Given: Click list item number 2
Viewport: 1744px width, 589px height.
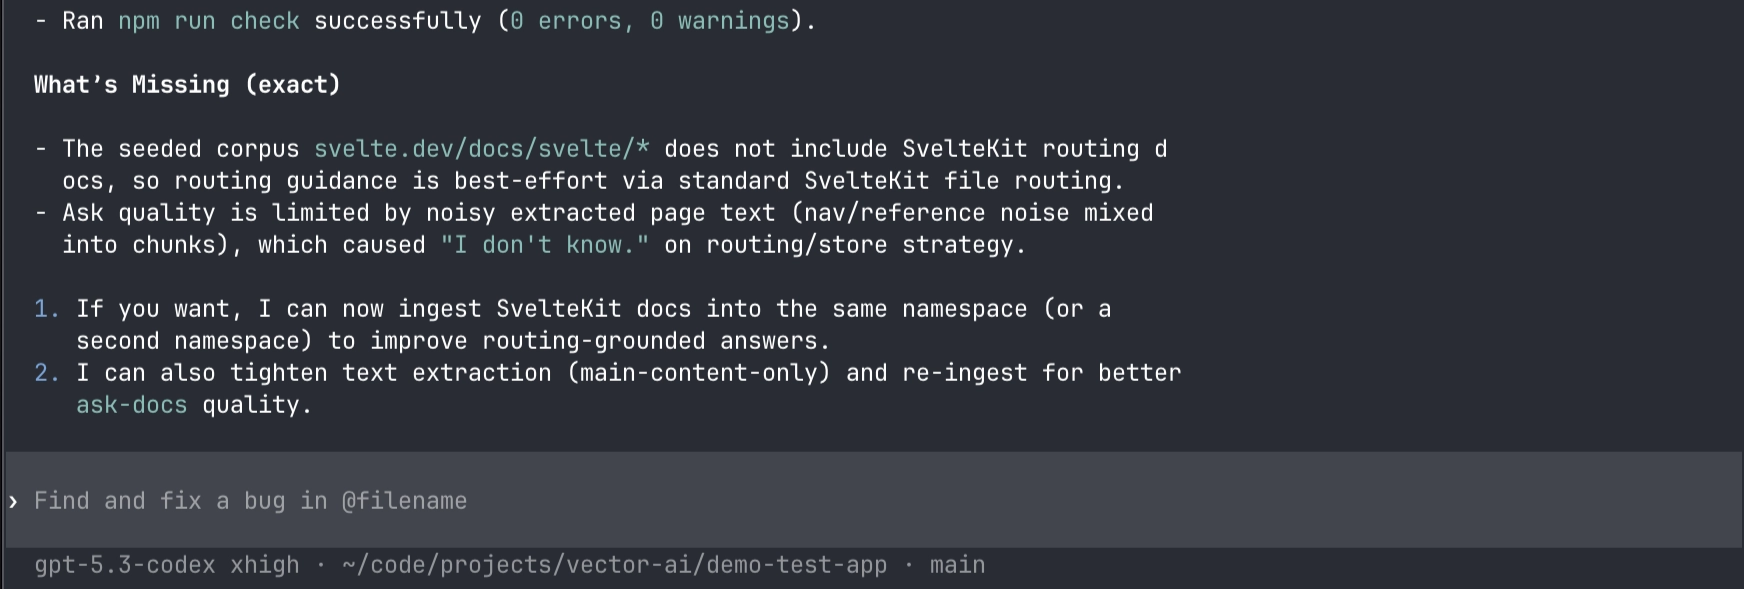Looking at the screenshot, I should 44,372.
